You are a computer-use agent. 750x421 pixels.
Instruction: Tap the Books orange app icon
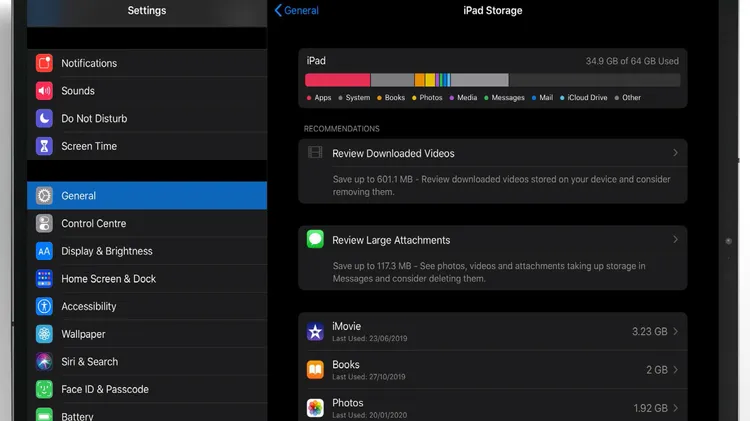[x=315, y=369]
